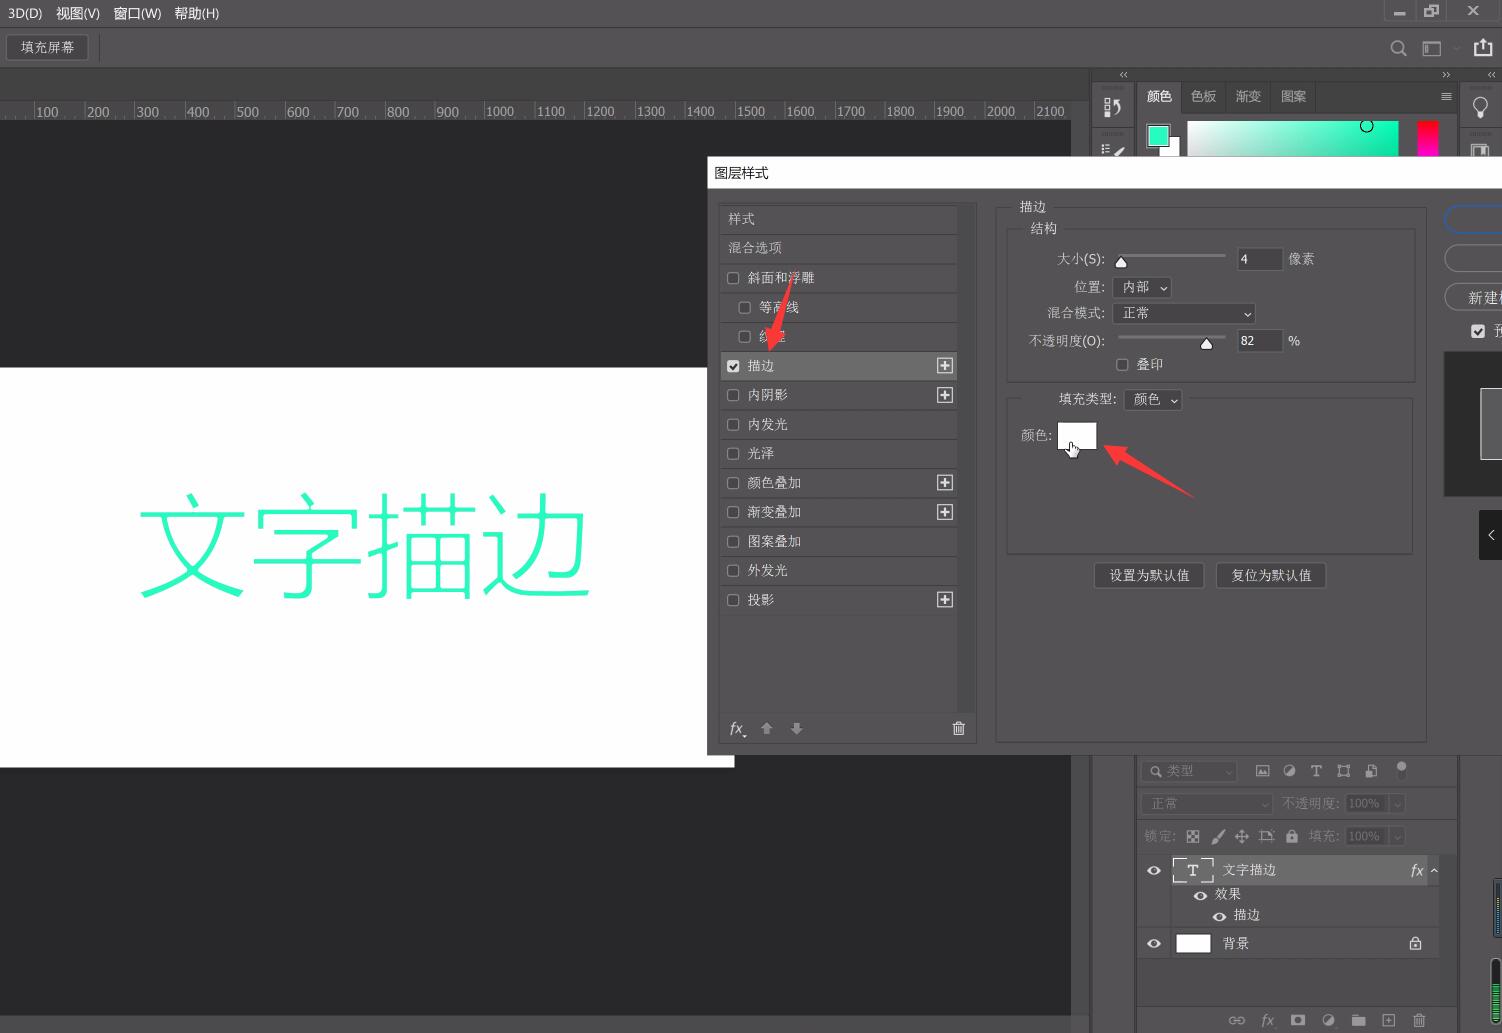Lock image pixels brush icon
This screenshot has height=1033, width=1502.
1218,836
